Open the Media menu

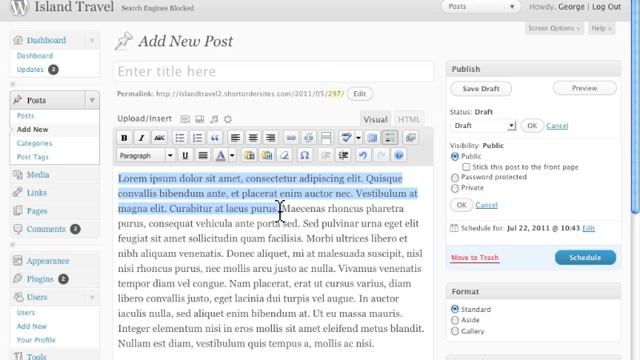pyautogui.click(x=38, y=175)
